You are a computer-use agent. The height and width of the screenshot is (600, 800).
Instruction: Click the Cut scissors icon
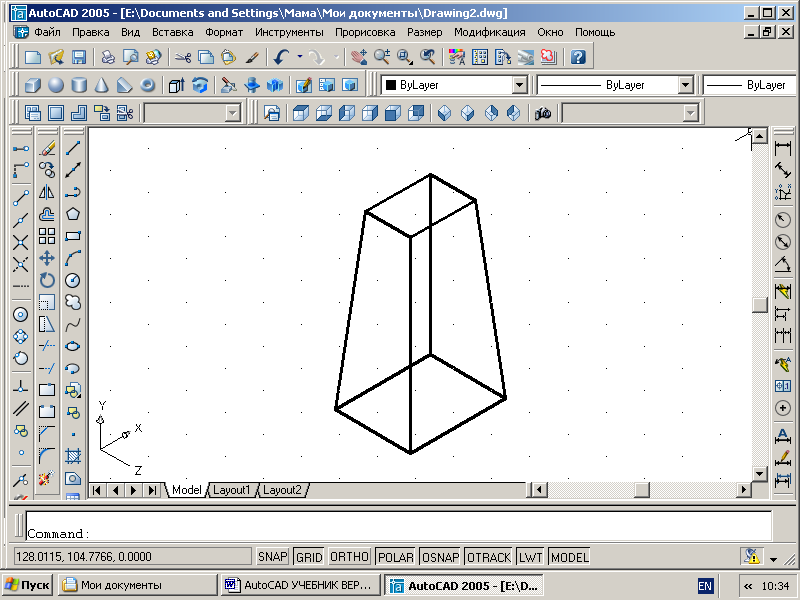pyautogui.click(x=183, y=57)
